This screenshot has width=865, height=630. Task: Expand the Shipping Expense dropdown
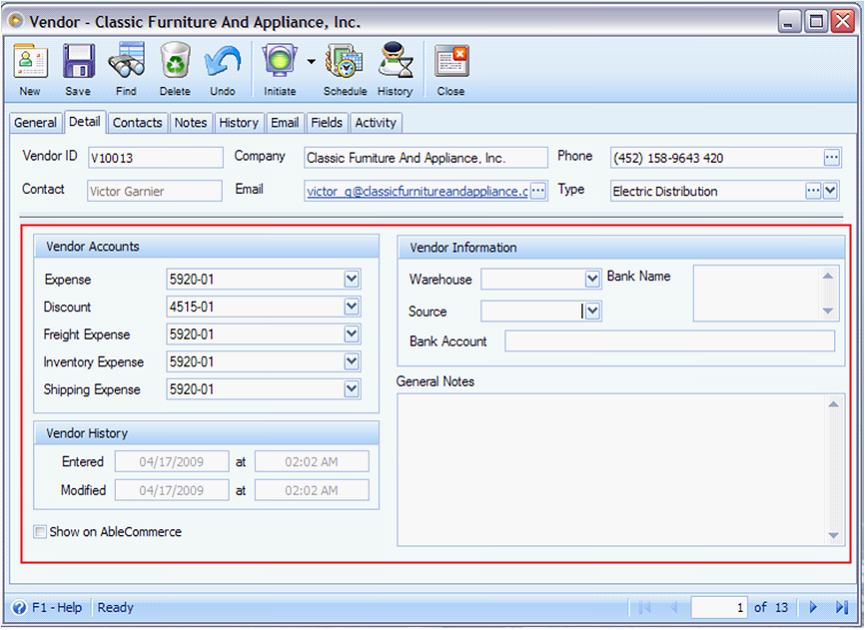pos(351,389)
